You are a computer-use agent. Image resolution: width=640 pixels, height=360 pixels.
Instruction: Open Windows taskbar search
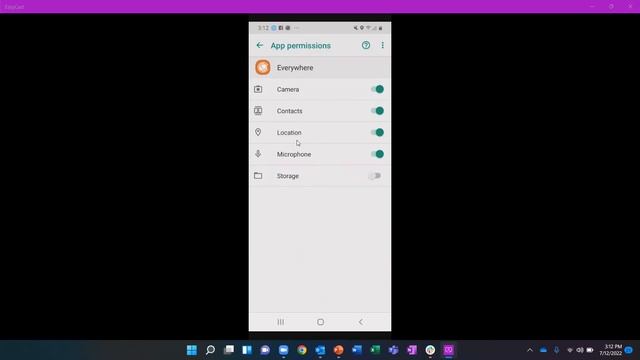[210, 350]
